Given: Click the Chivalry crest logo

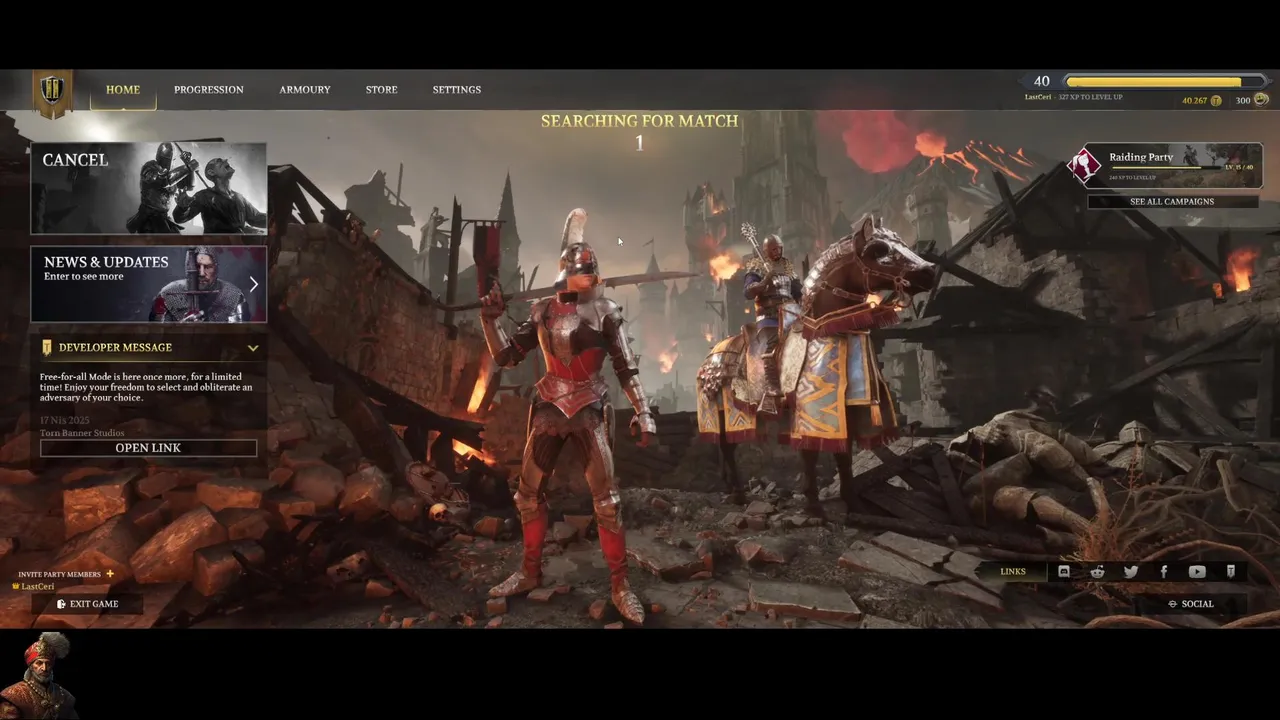Looking at the screenshot, I should tap(52, 93).
